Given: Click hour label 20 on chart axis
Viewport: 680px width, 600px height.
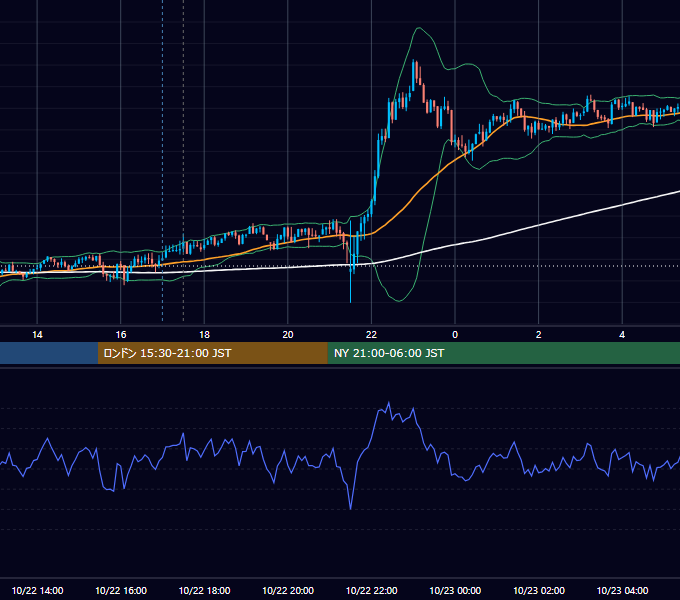Looking at the screenshot, I should click(x=288, y=335).
